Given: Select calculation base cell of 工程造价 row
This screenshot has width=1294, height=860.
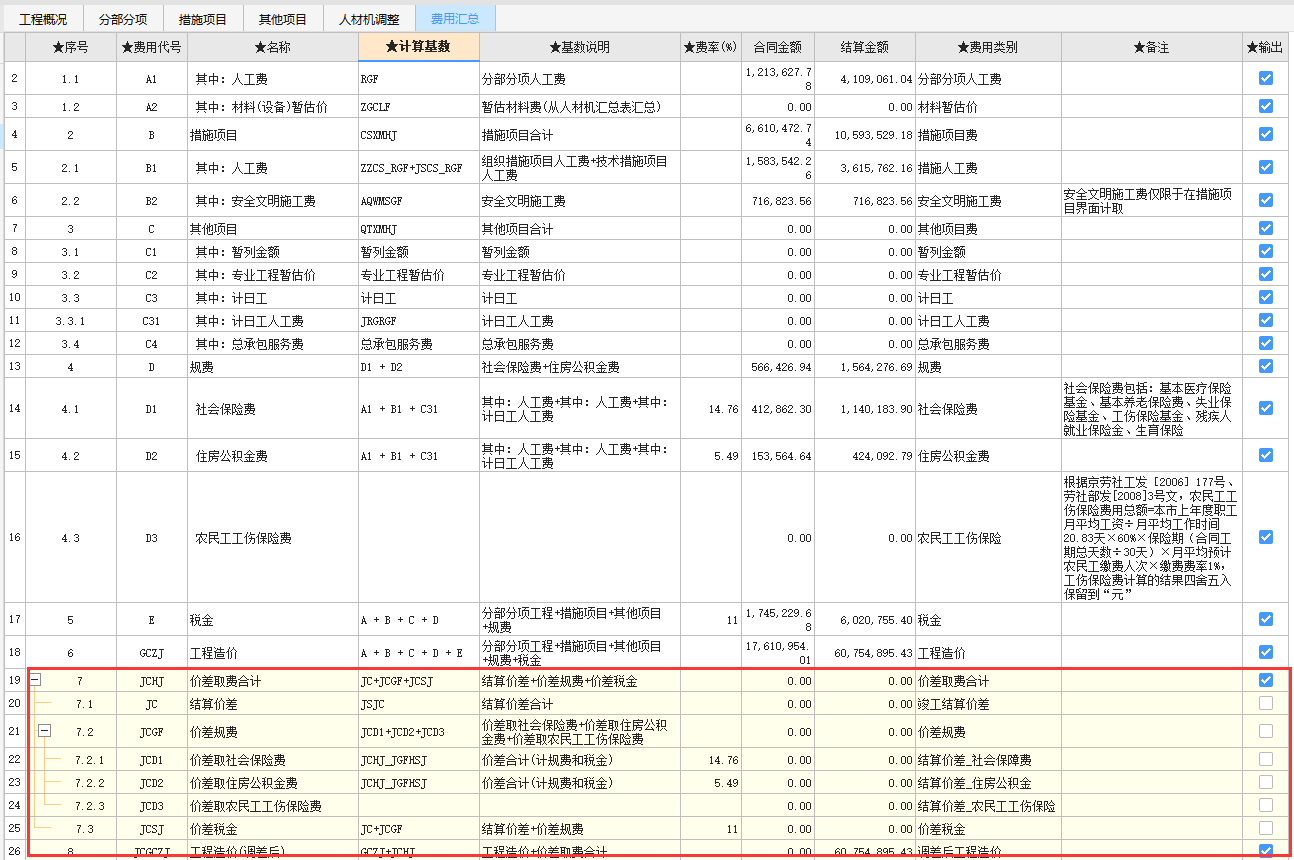Looking at the screenshot, I should pyautogui.click(x=418, y=653).
